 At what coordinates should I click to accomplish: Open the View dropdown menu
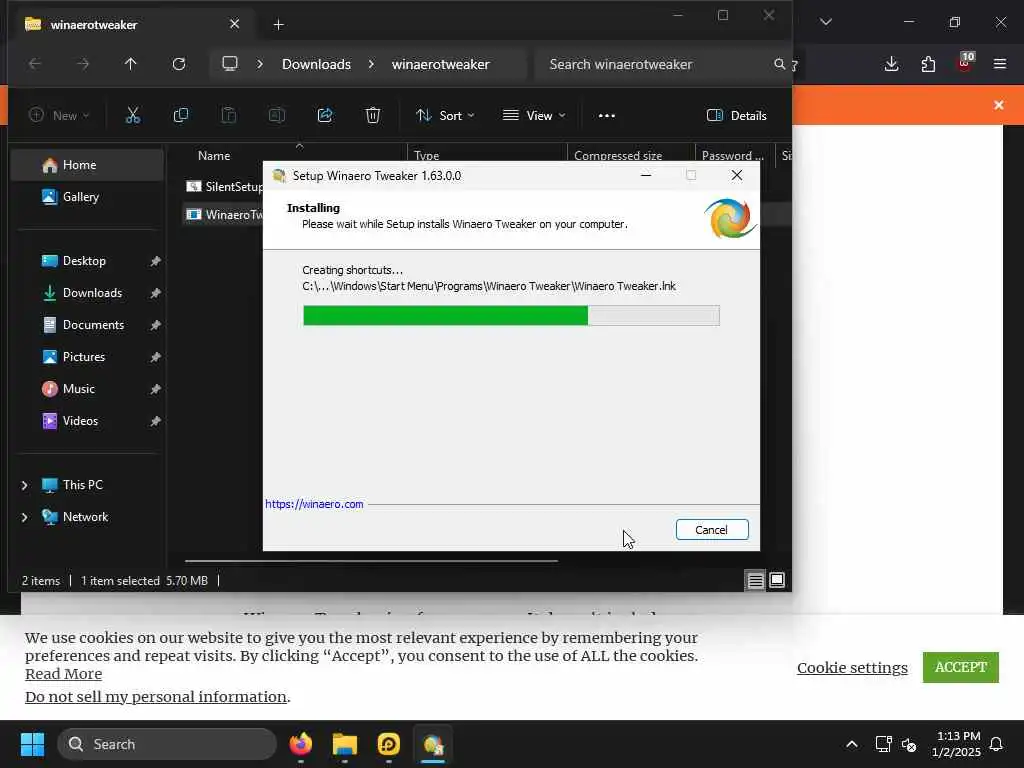(x=534, y=116)
